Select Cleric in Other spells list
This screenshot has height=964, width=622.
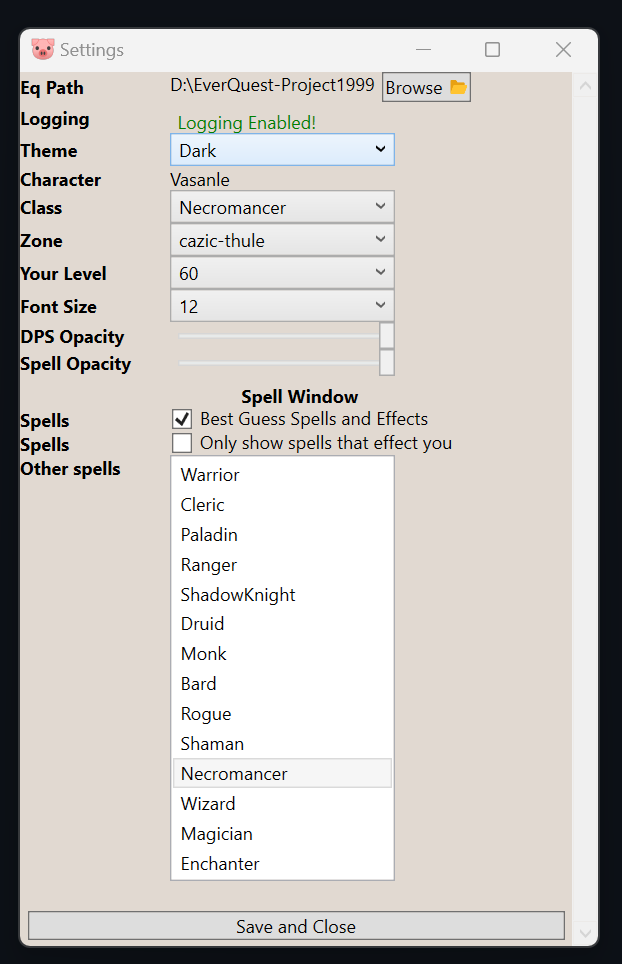282,505
